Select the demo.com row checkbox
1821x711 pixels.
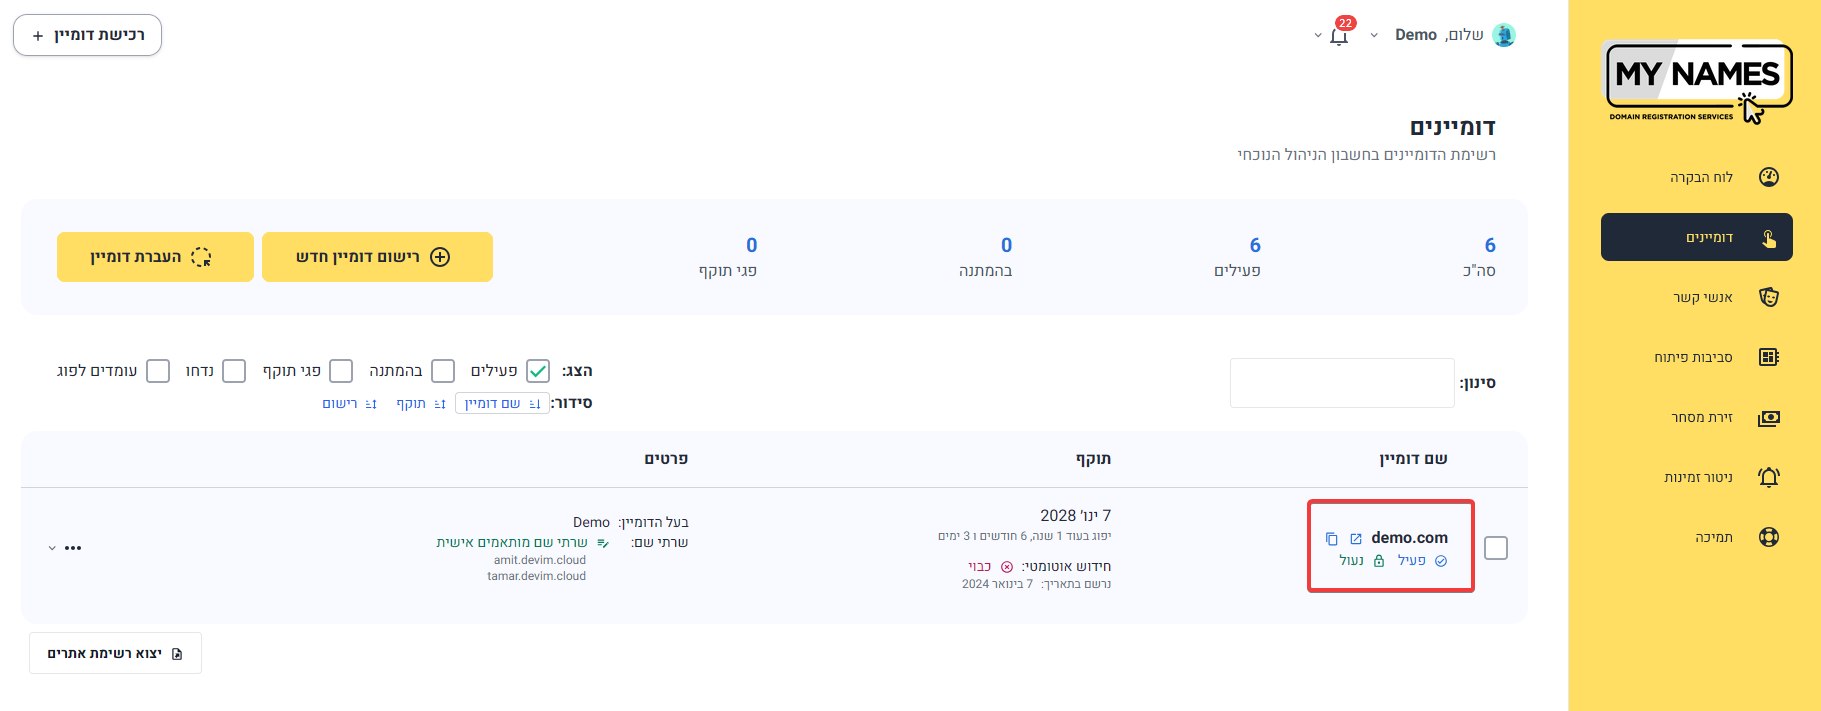click(x=1496, y=548)
